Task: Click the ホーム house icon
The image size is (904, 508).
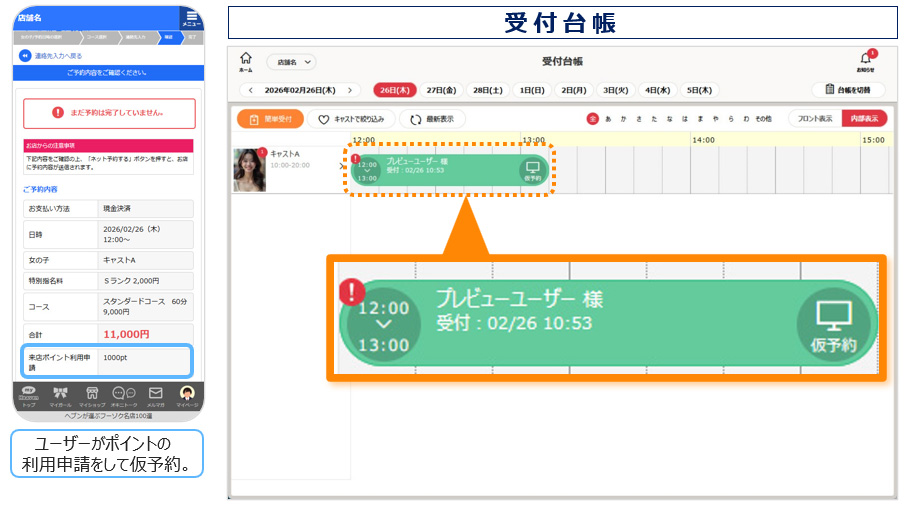Action: click(246, 61)
